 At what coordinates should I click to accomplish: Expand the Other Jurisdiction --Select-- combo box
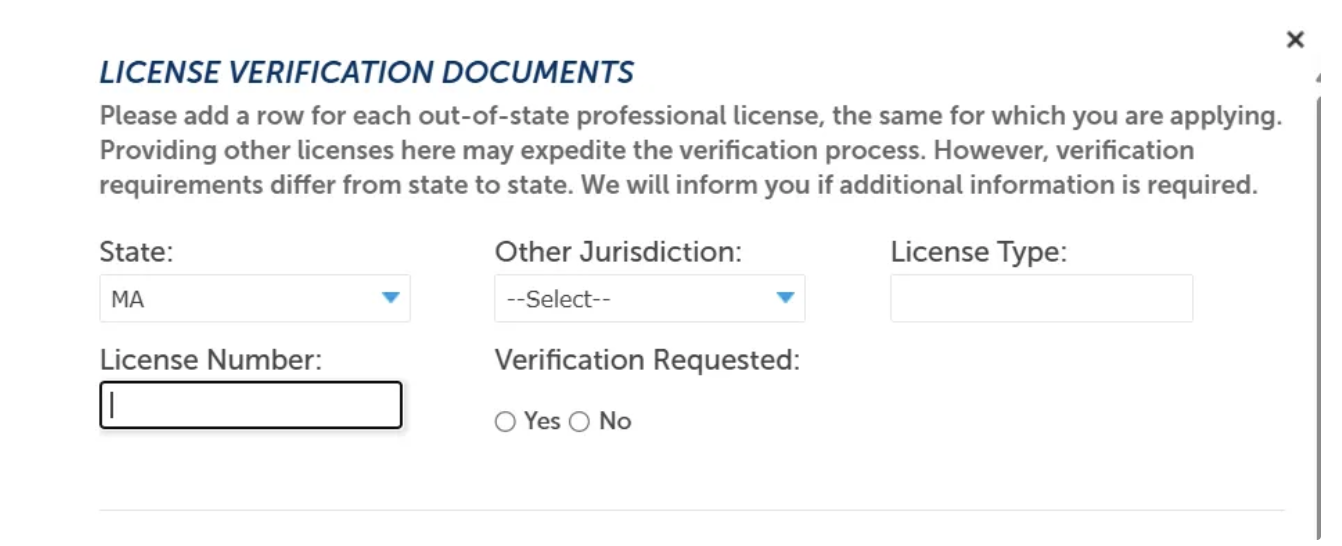650,298
